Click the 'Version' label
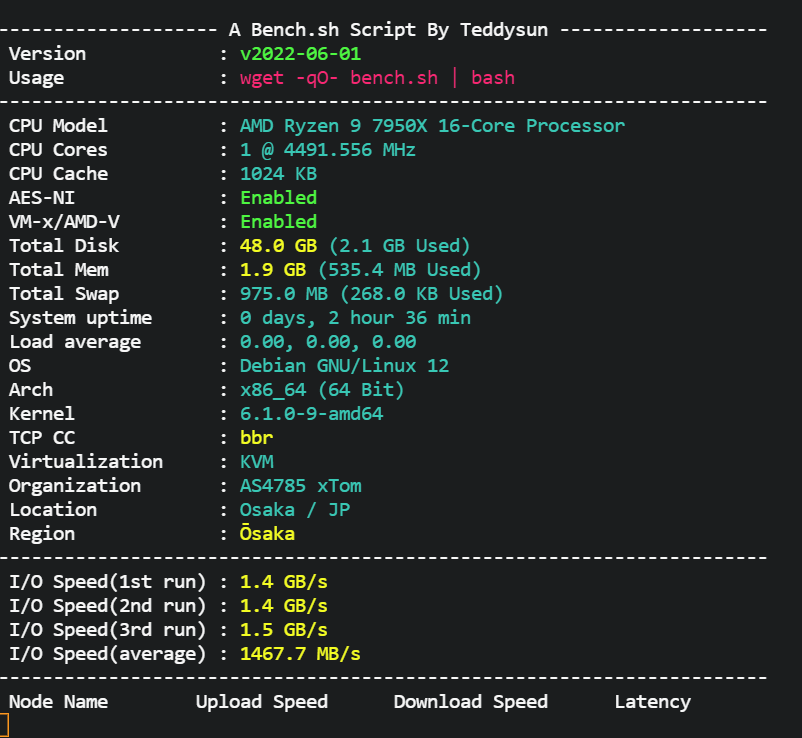802x738 pixels. tap(48, 54)
